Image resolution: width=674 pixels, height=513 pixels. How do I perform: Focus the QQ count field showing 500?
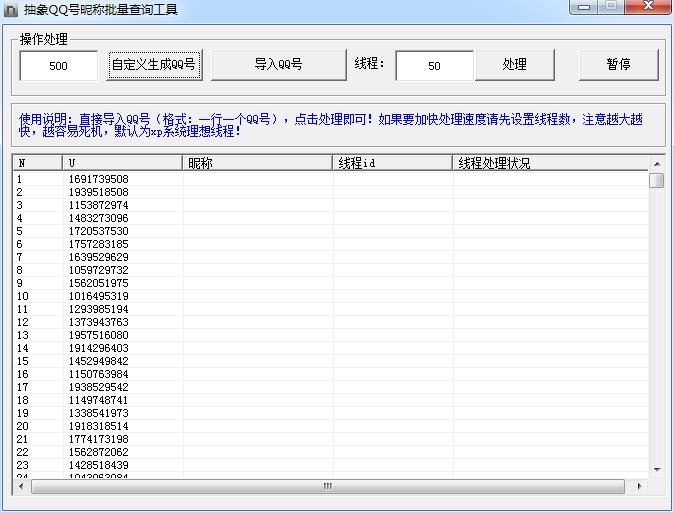[x=58, y=66]
